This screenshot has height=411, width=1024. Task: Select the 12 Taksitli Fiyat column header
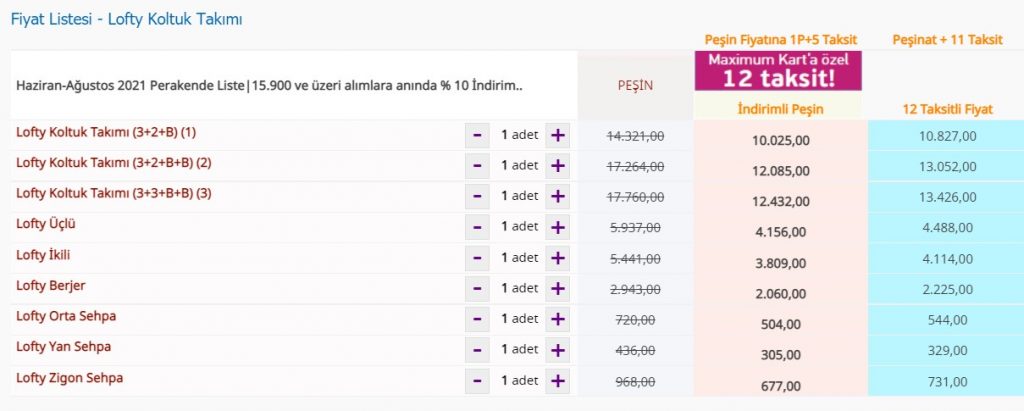pyautogui.click(x=946, y=108)
